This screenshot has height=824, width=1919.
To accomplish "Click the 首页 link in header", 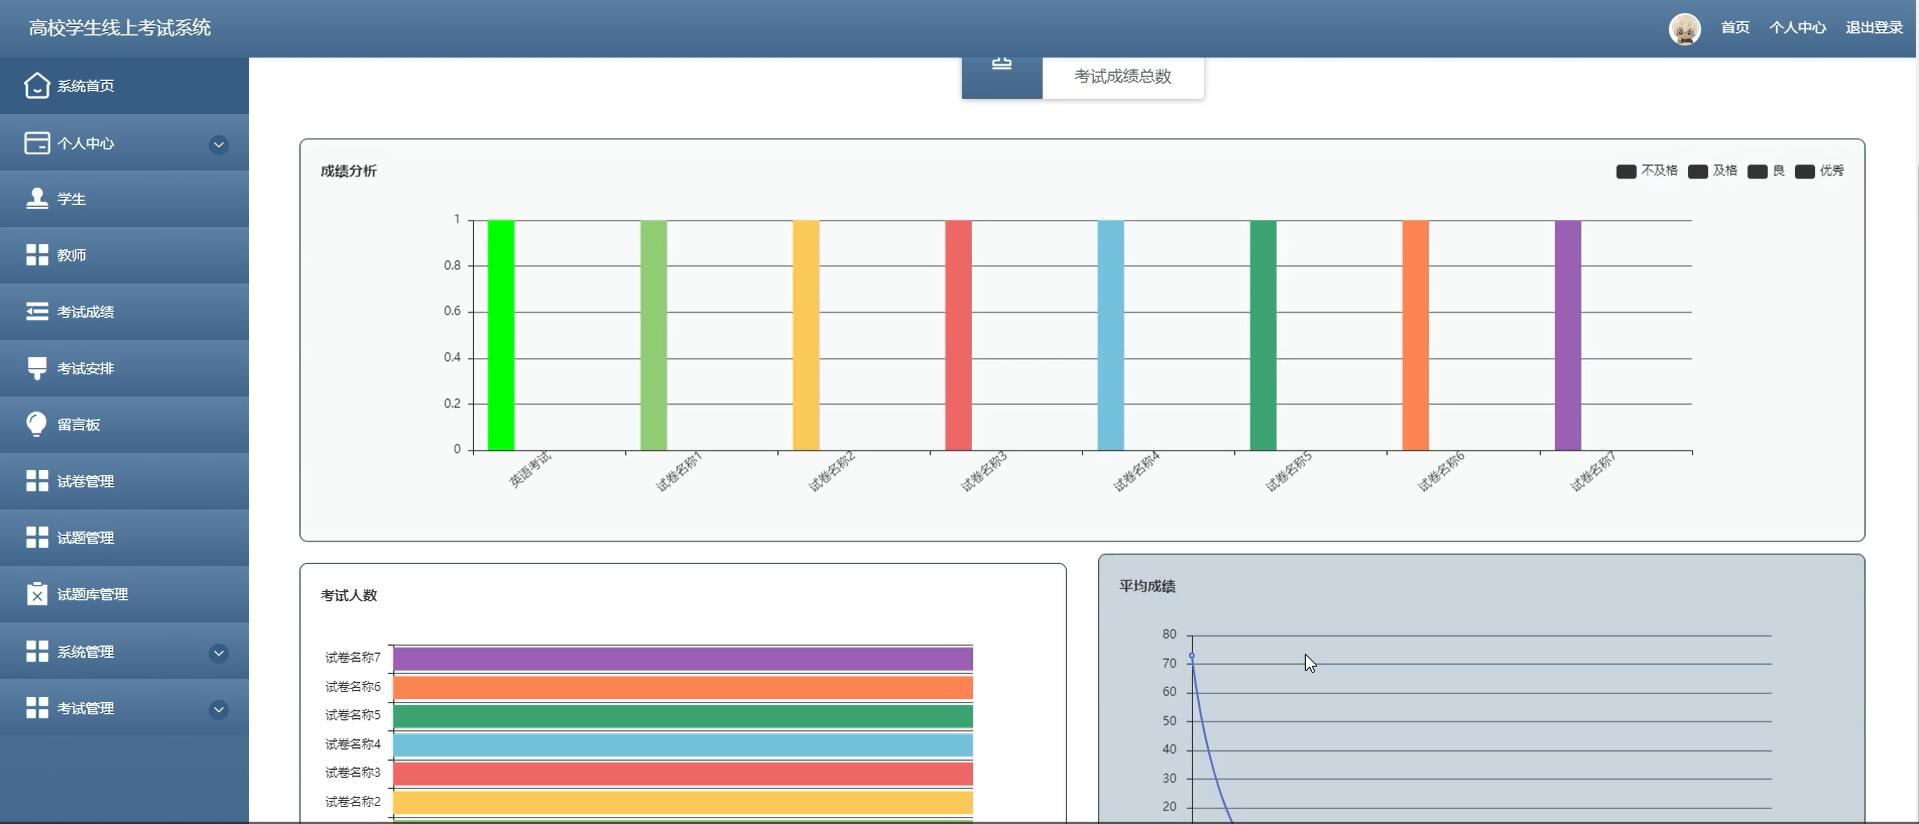I will point(1735,28).
